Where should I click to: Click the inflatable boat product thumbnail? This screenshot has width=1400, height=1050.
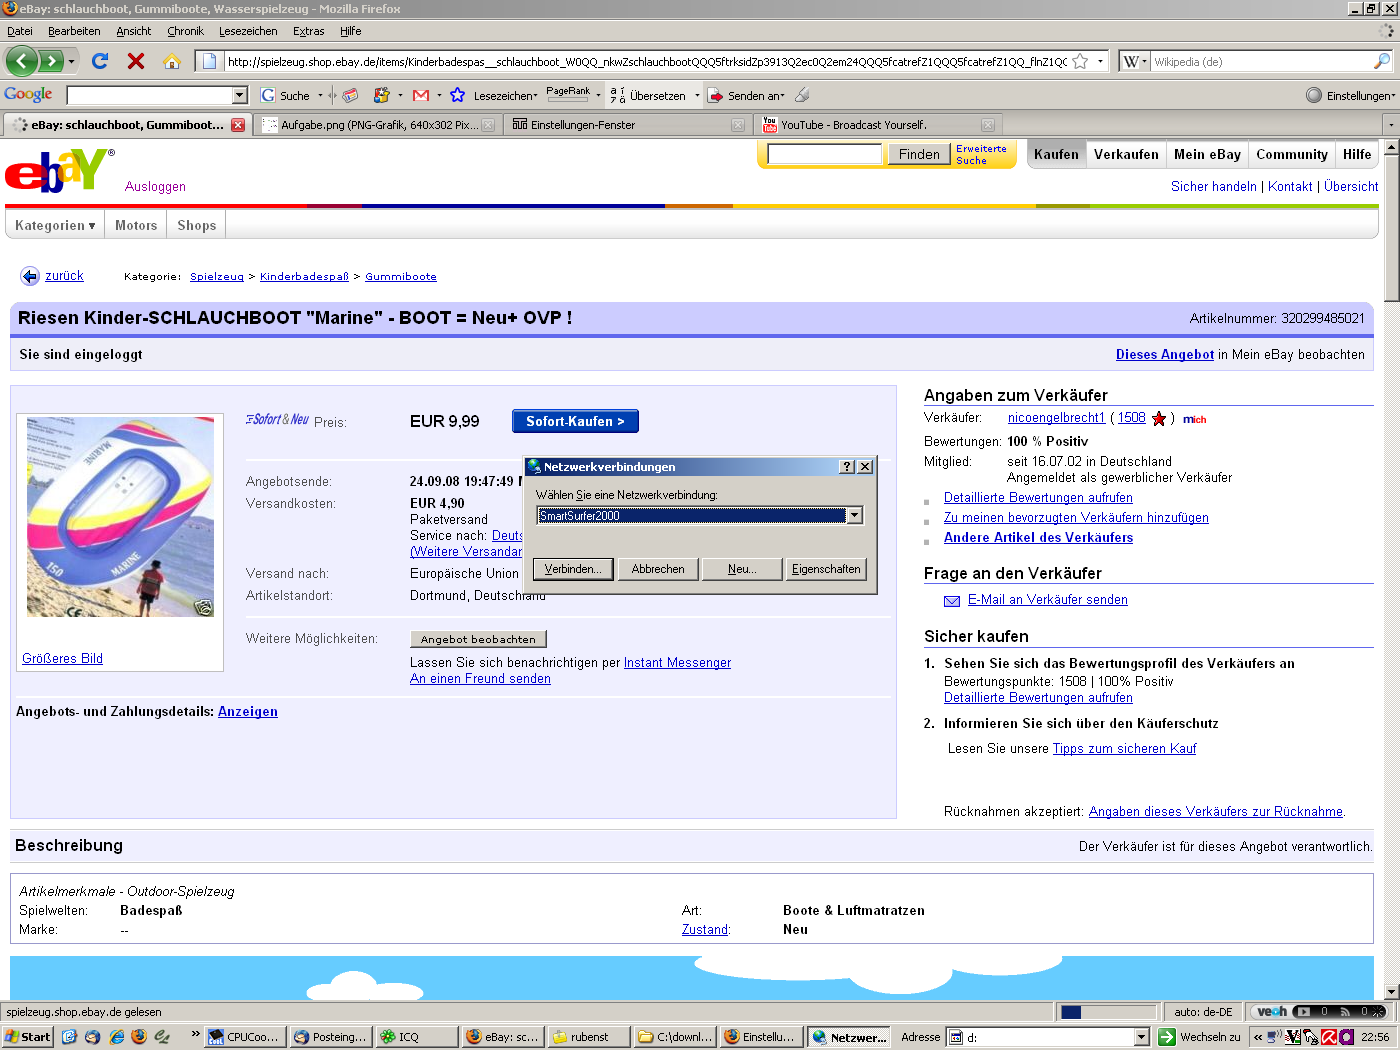tap(120, 516)
